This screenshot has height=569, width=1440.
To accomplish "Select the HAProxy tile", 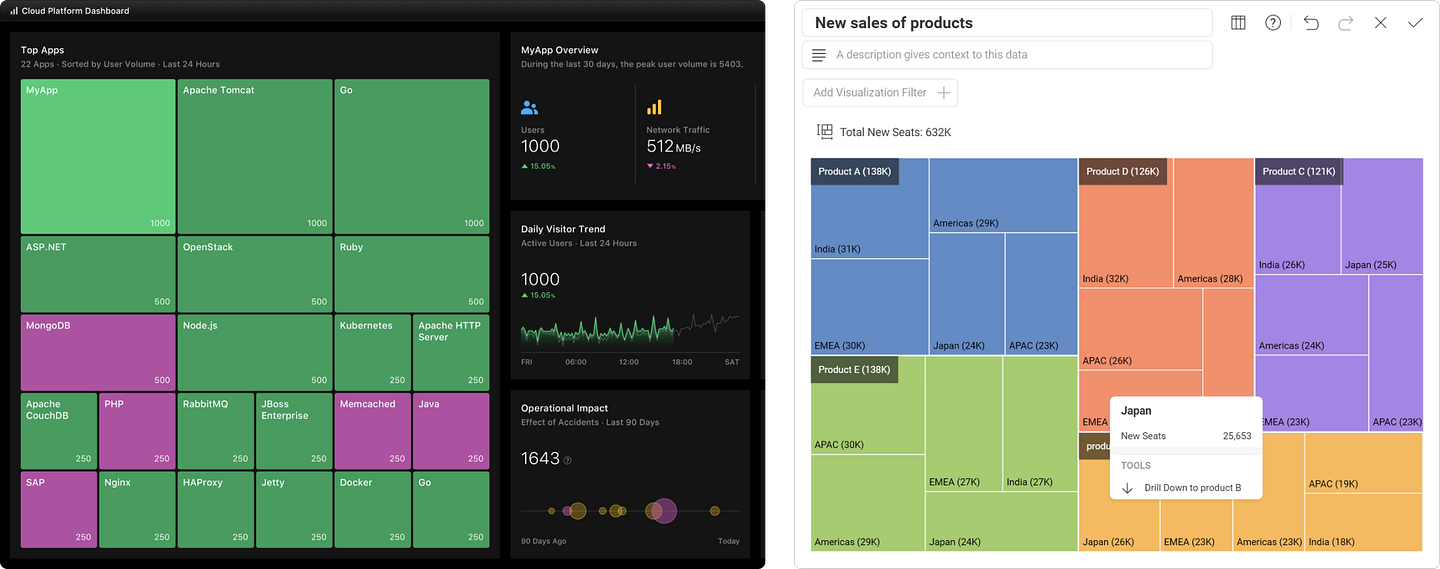I will [216, 510].
